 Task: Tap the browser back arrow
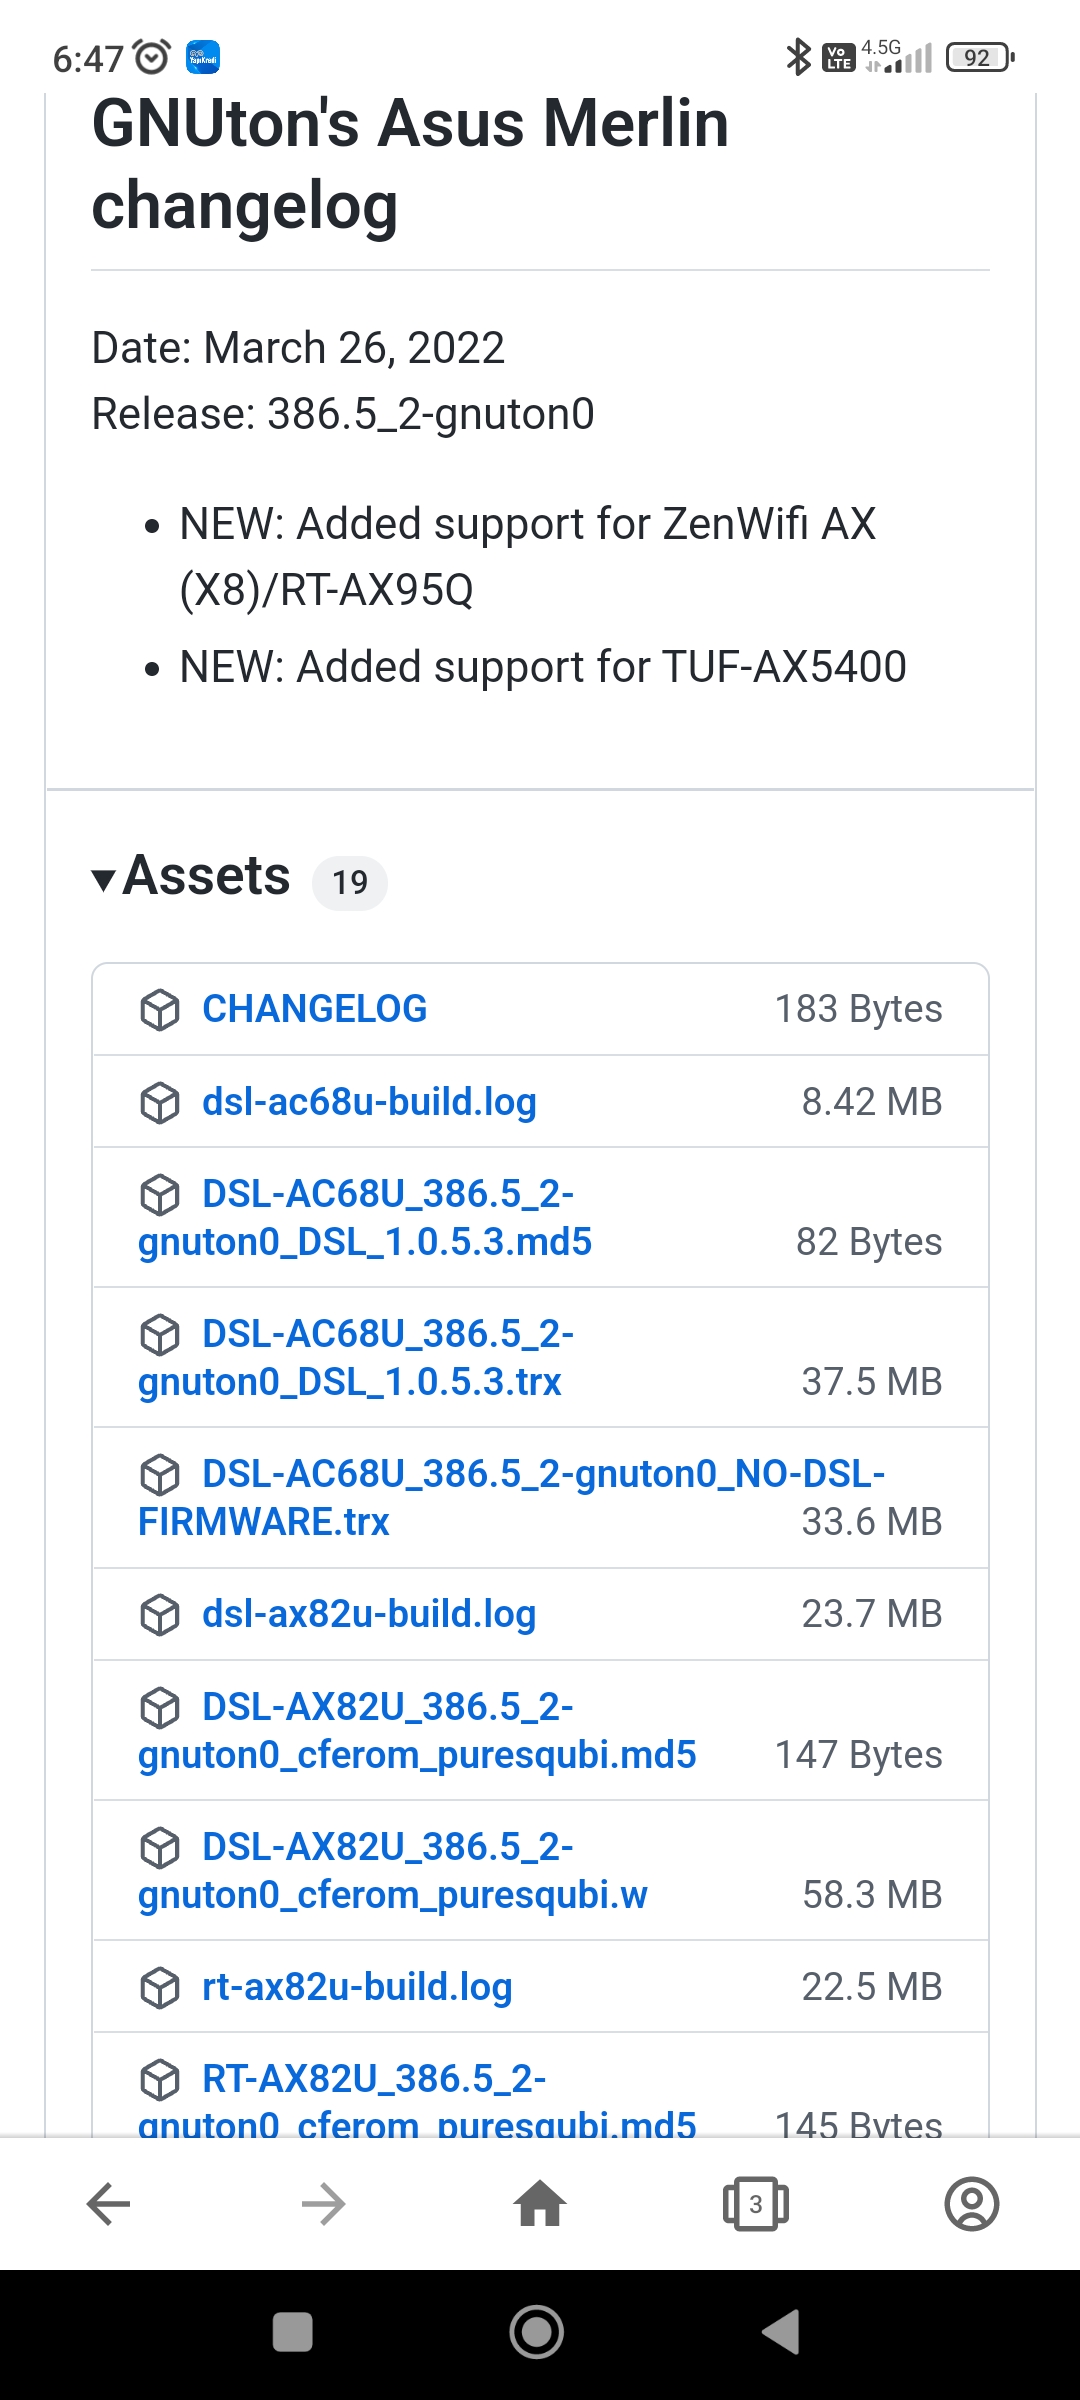[108, 2204]
